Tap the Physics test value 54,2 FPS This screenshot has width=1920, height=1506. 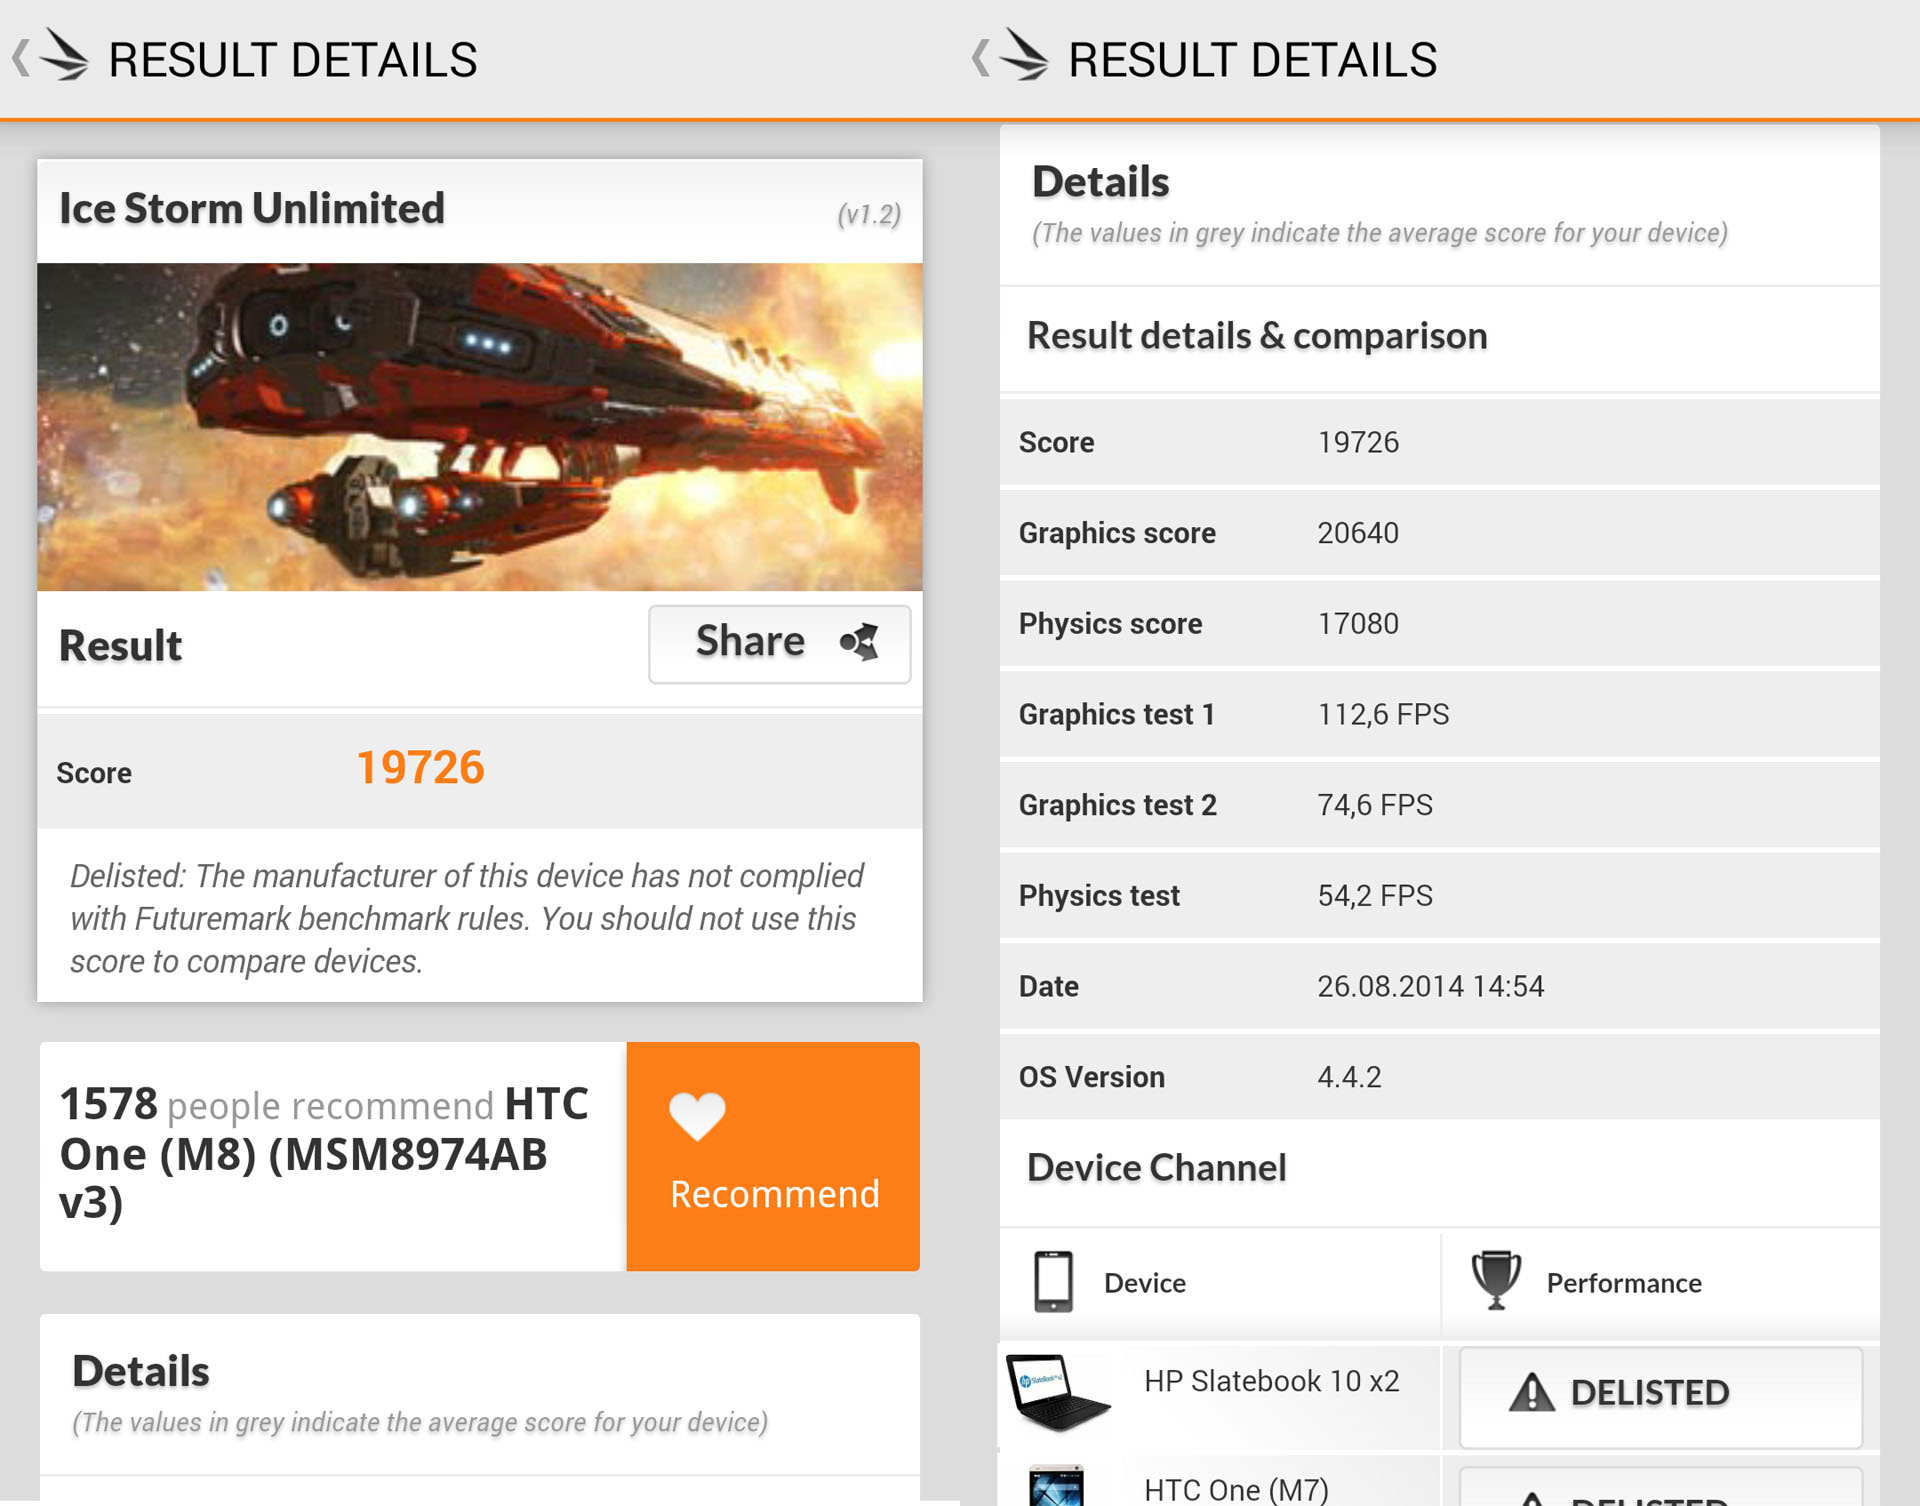(1375, 896)
